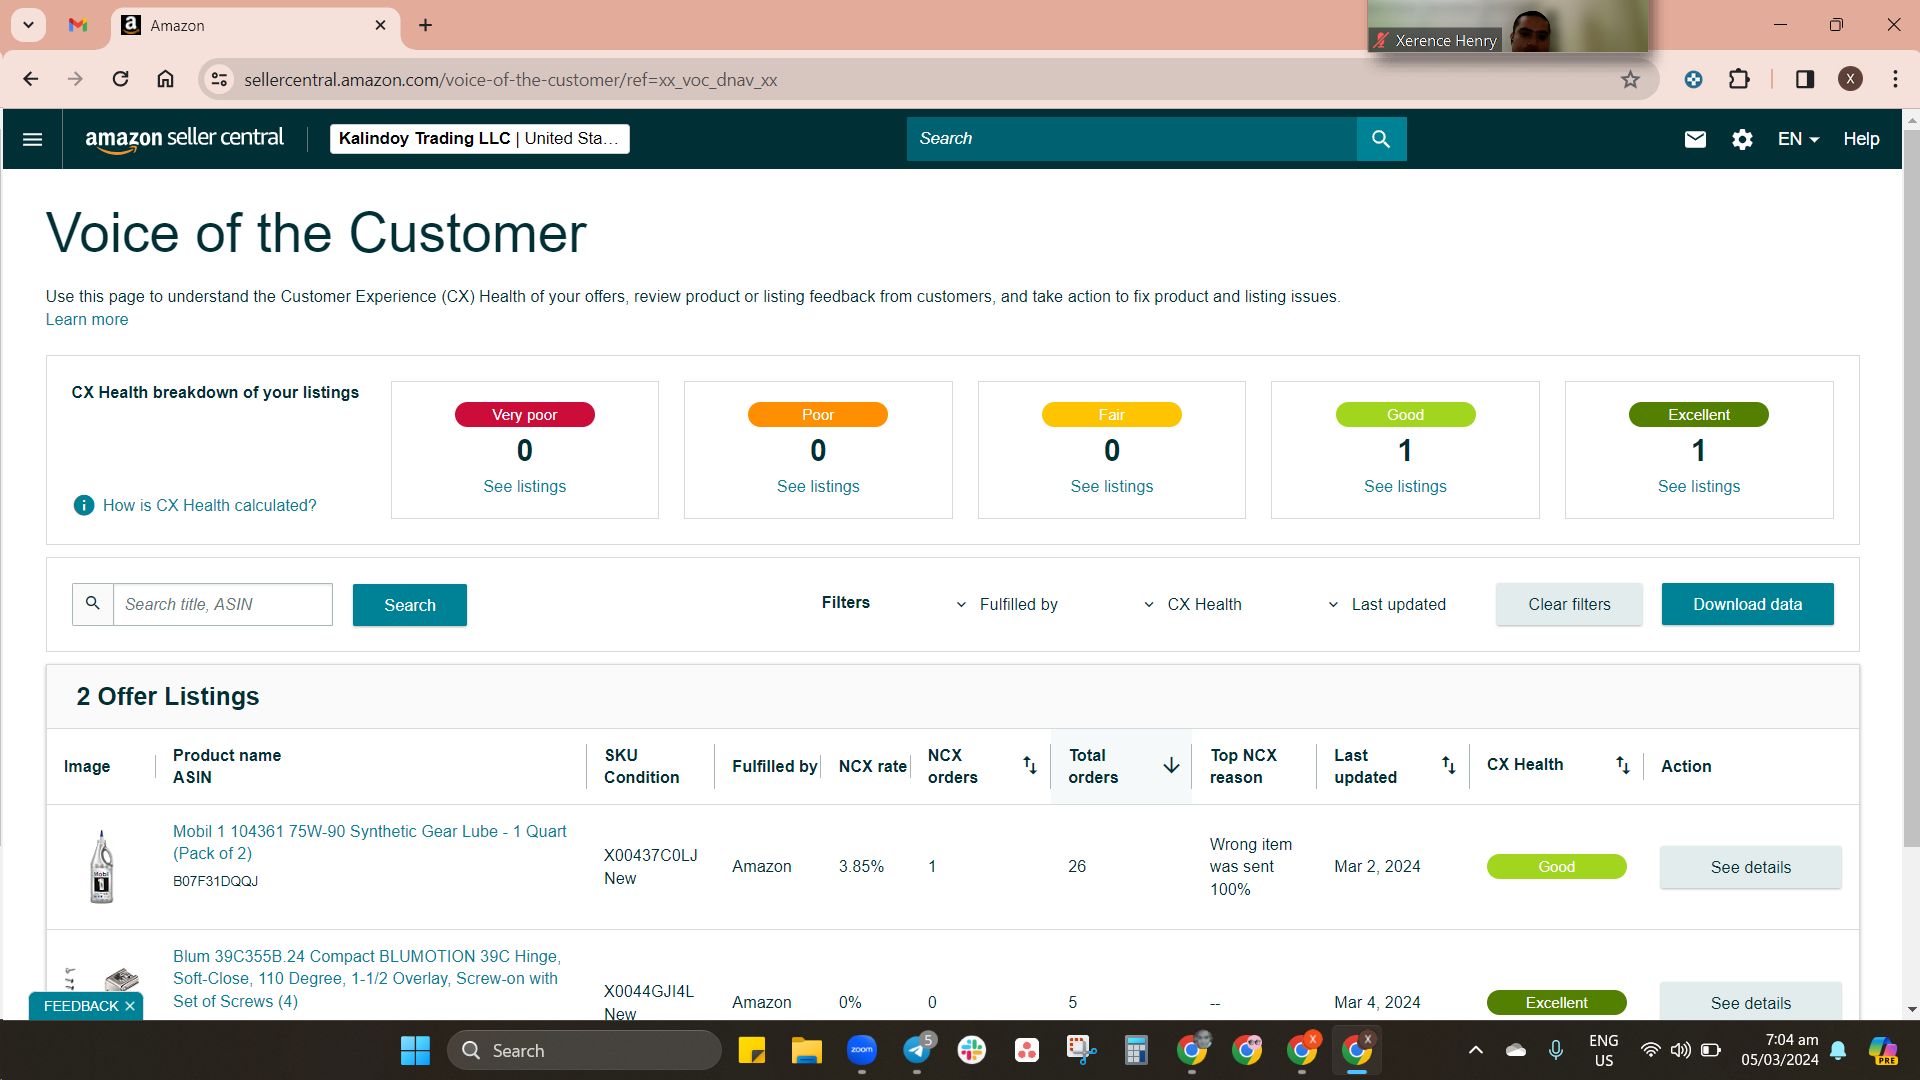Click the Clear filters button

[x=1569, y=604]
